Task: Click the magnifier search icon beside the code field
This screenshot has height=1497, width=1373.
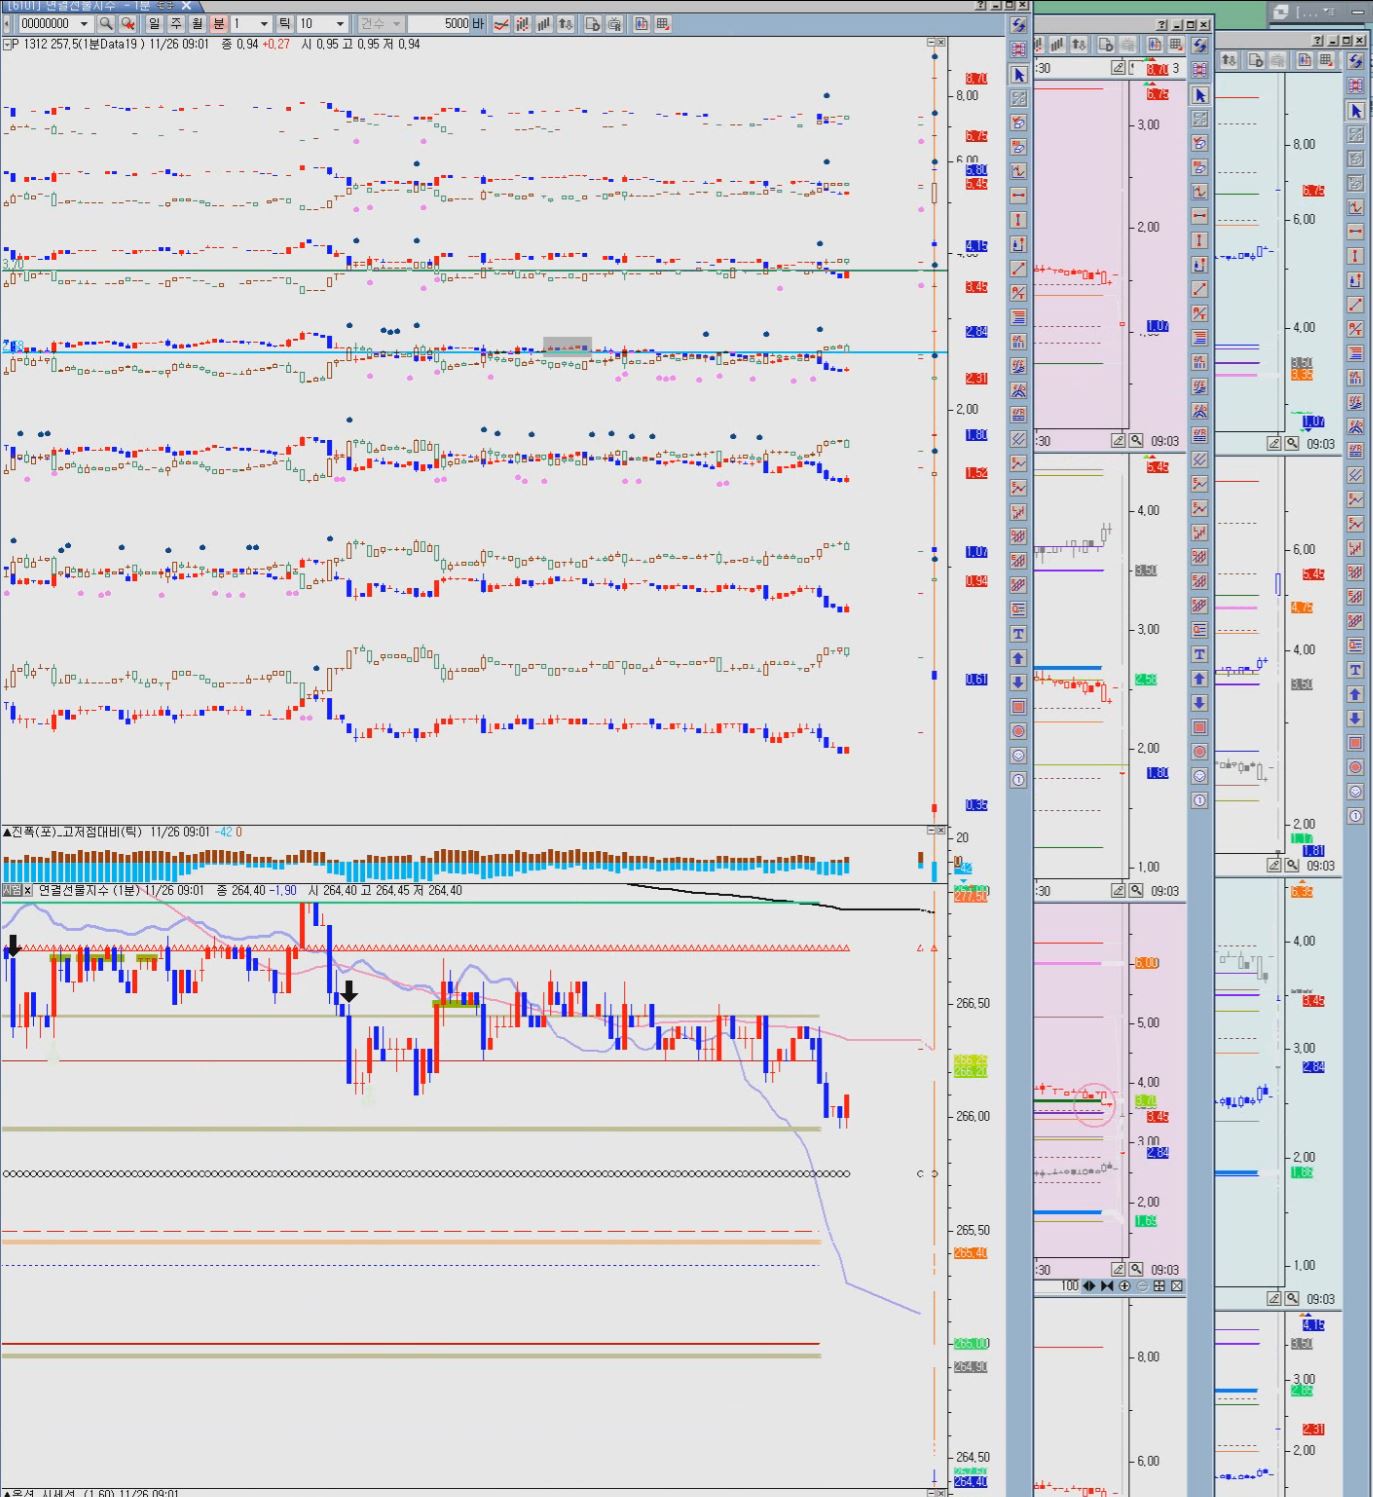Action: tap(106, 23)
